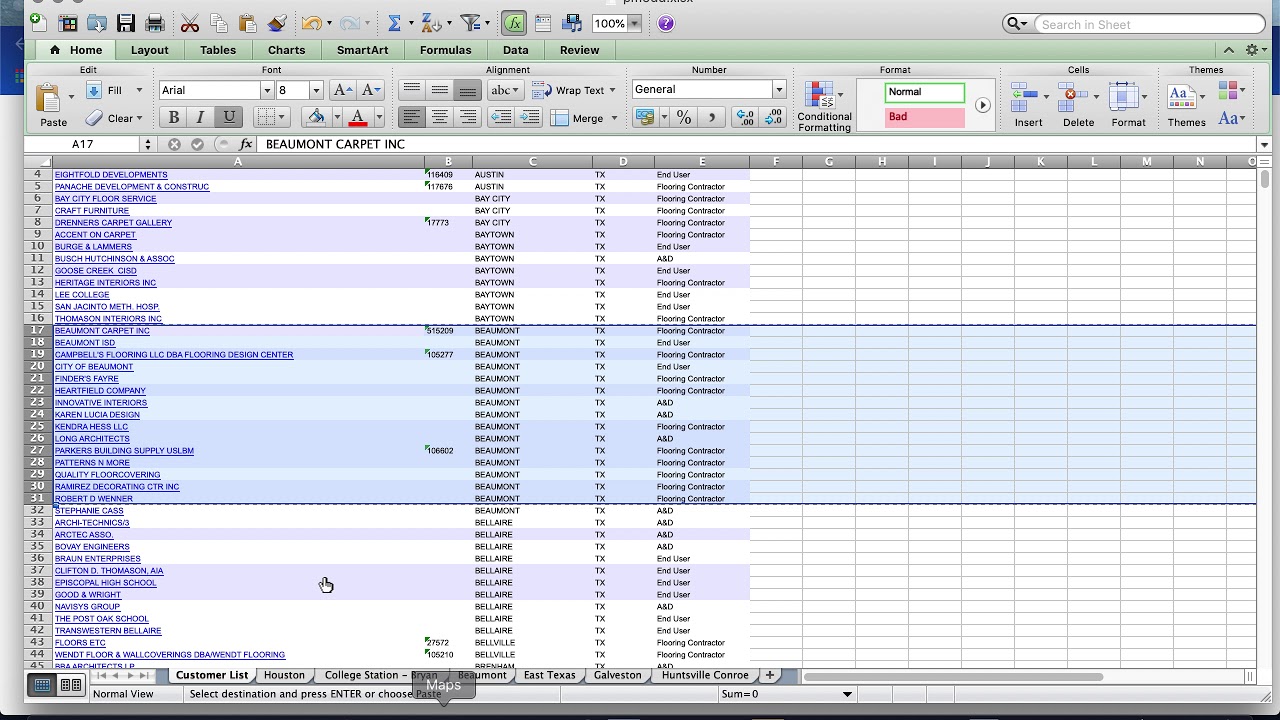This screenshot has width=1280, height=720.
Task: Create a new workbook from the toolbar
Action: 37,23
